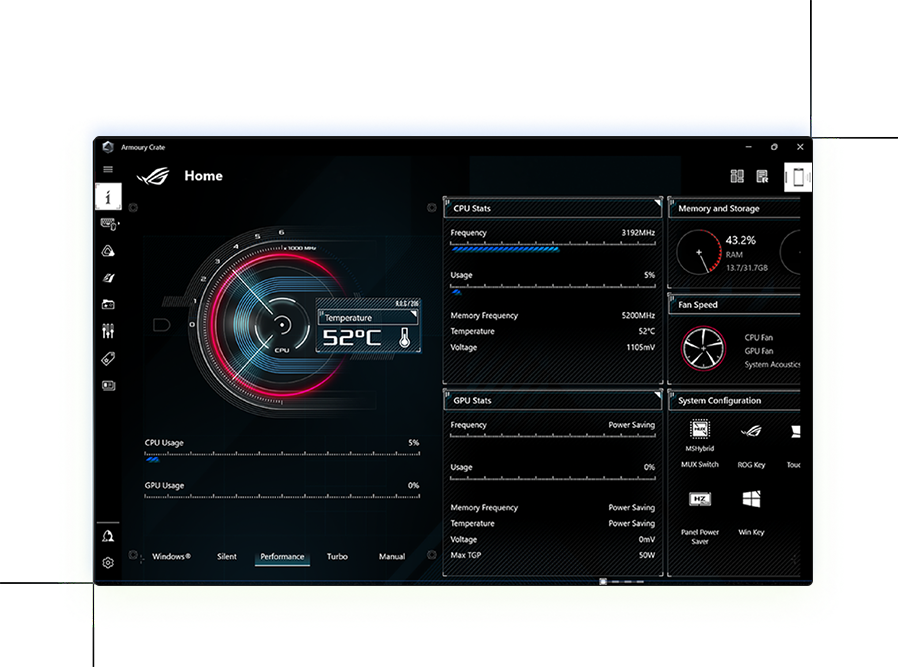The image size is (898, 667).
Task: Open Game Library folder icon in sidebar
Action: pyautogui.click(x=108, y=305)
